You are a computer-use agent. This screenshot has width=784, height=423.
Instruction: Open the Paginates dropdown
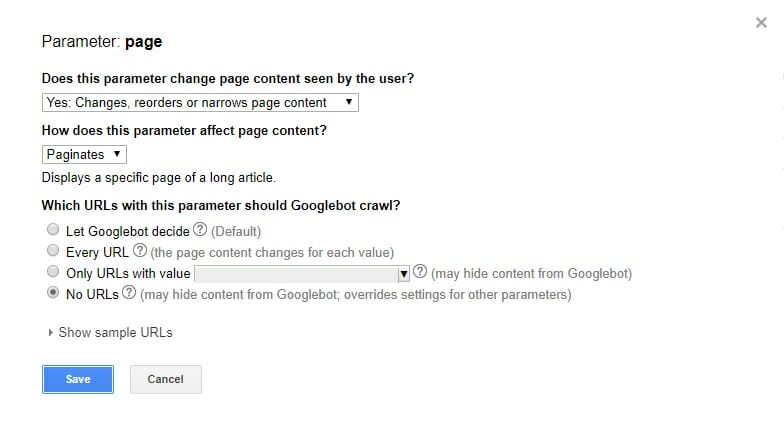click(x=85, y=154)
